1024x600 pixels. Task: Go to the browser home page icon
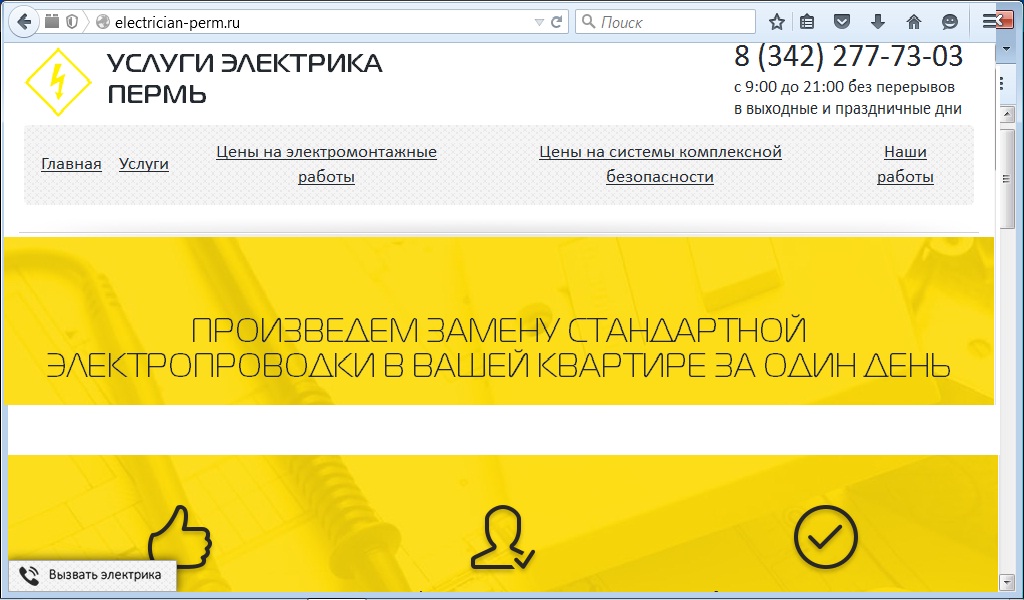pyautogui.click(x=913, y=21)
